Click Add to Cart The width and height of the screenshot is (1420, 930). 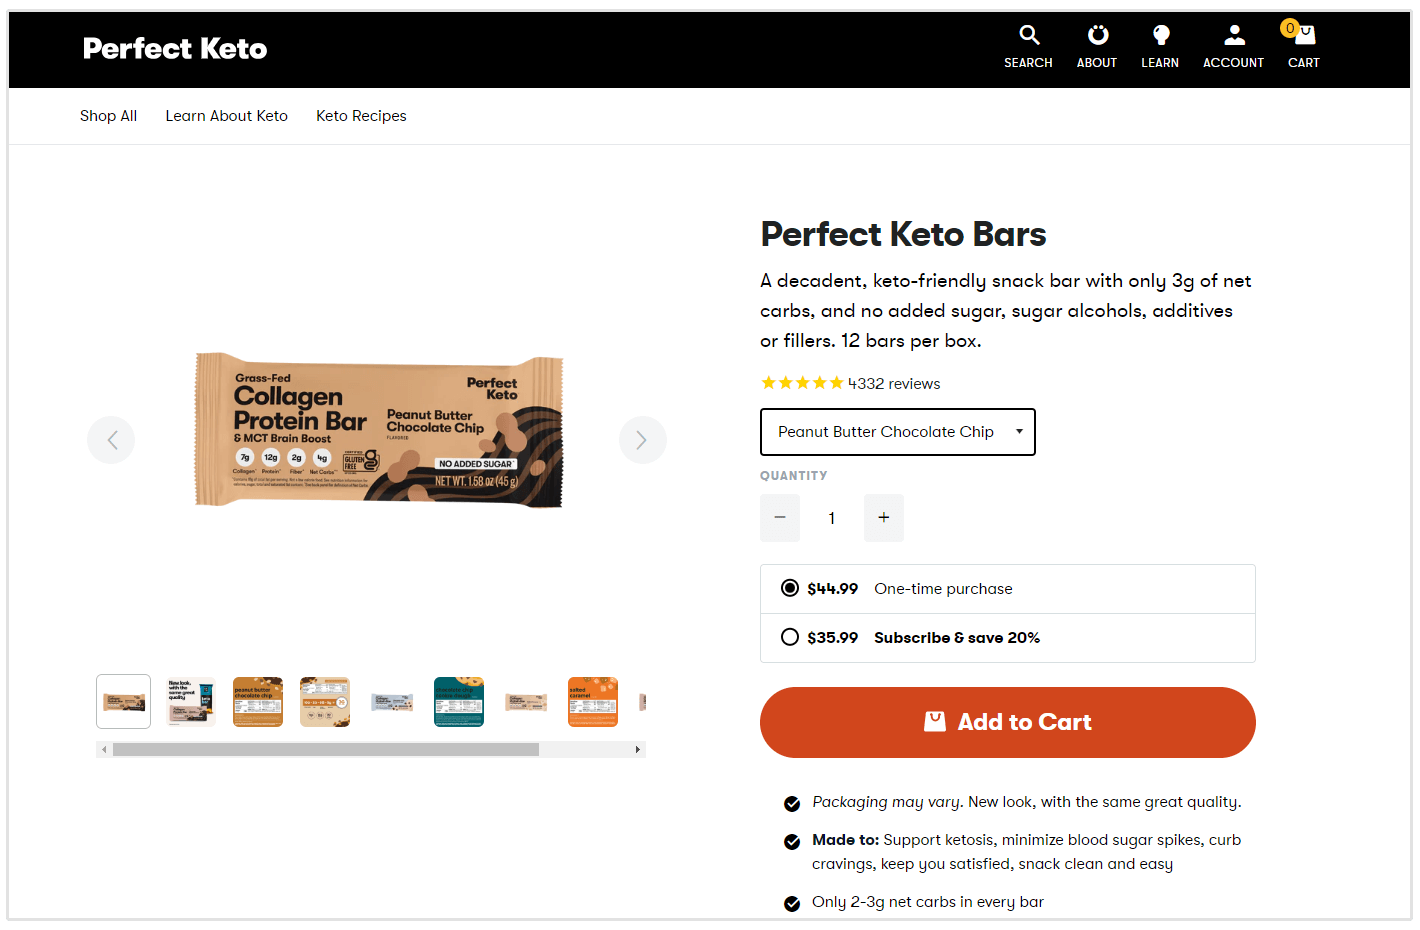click(x=1007, y=722)
